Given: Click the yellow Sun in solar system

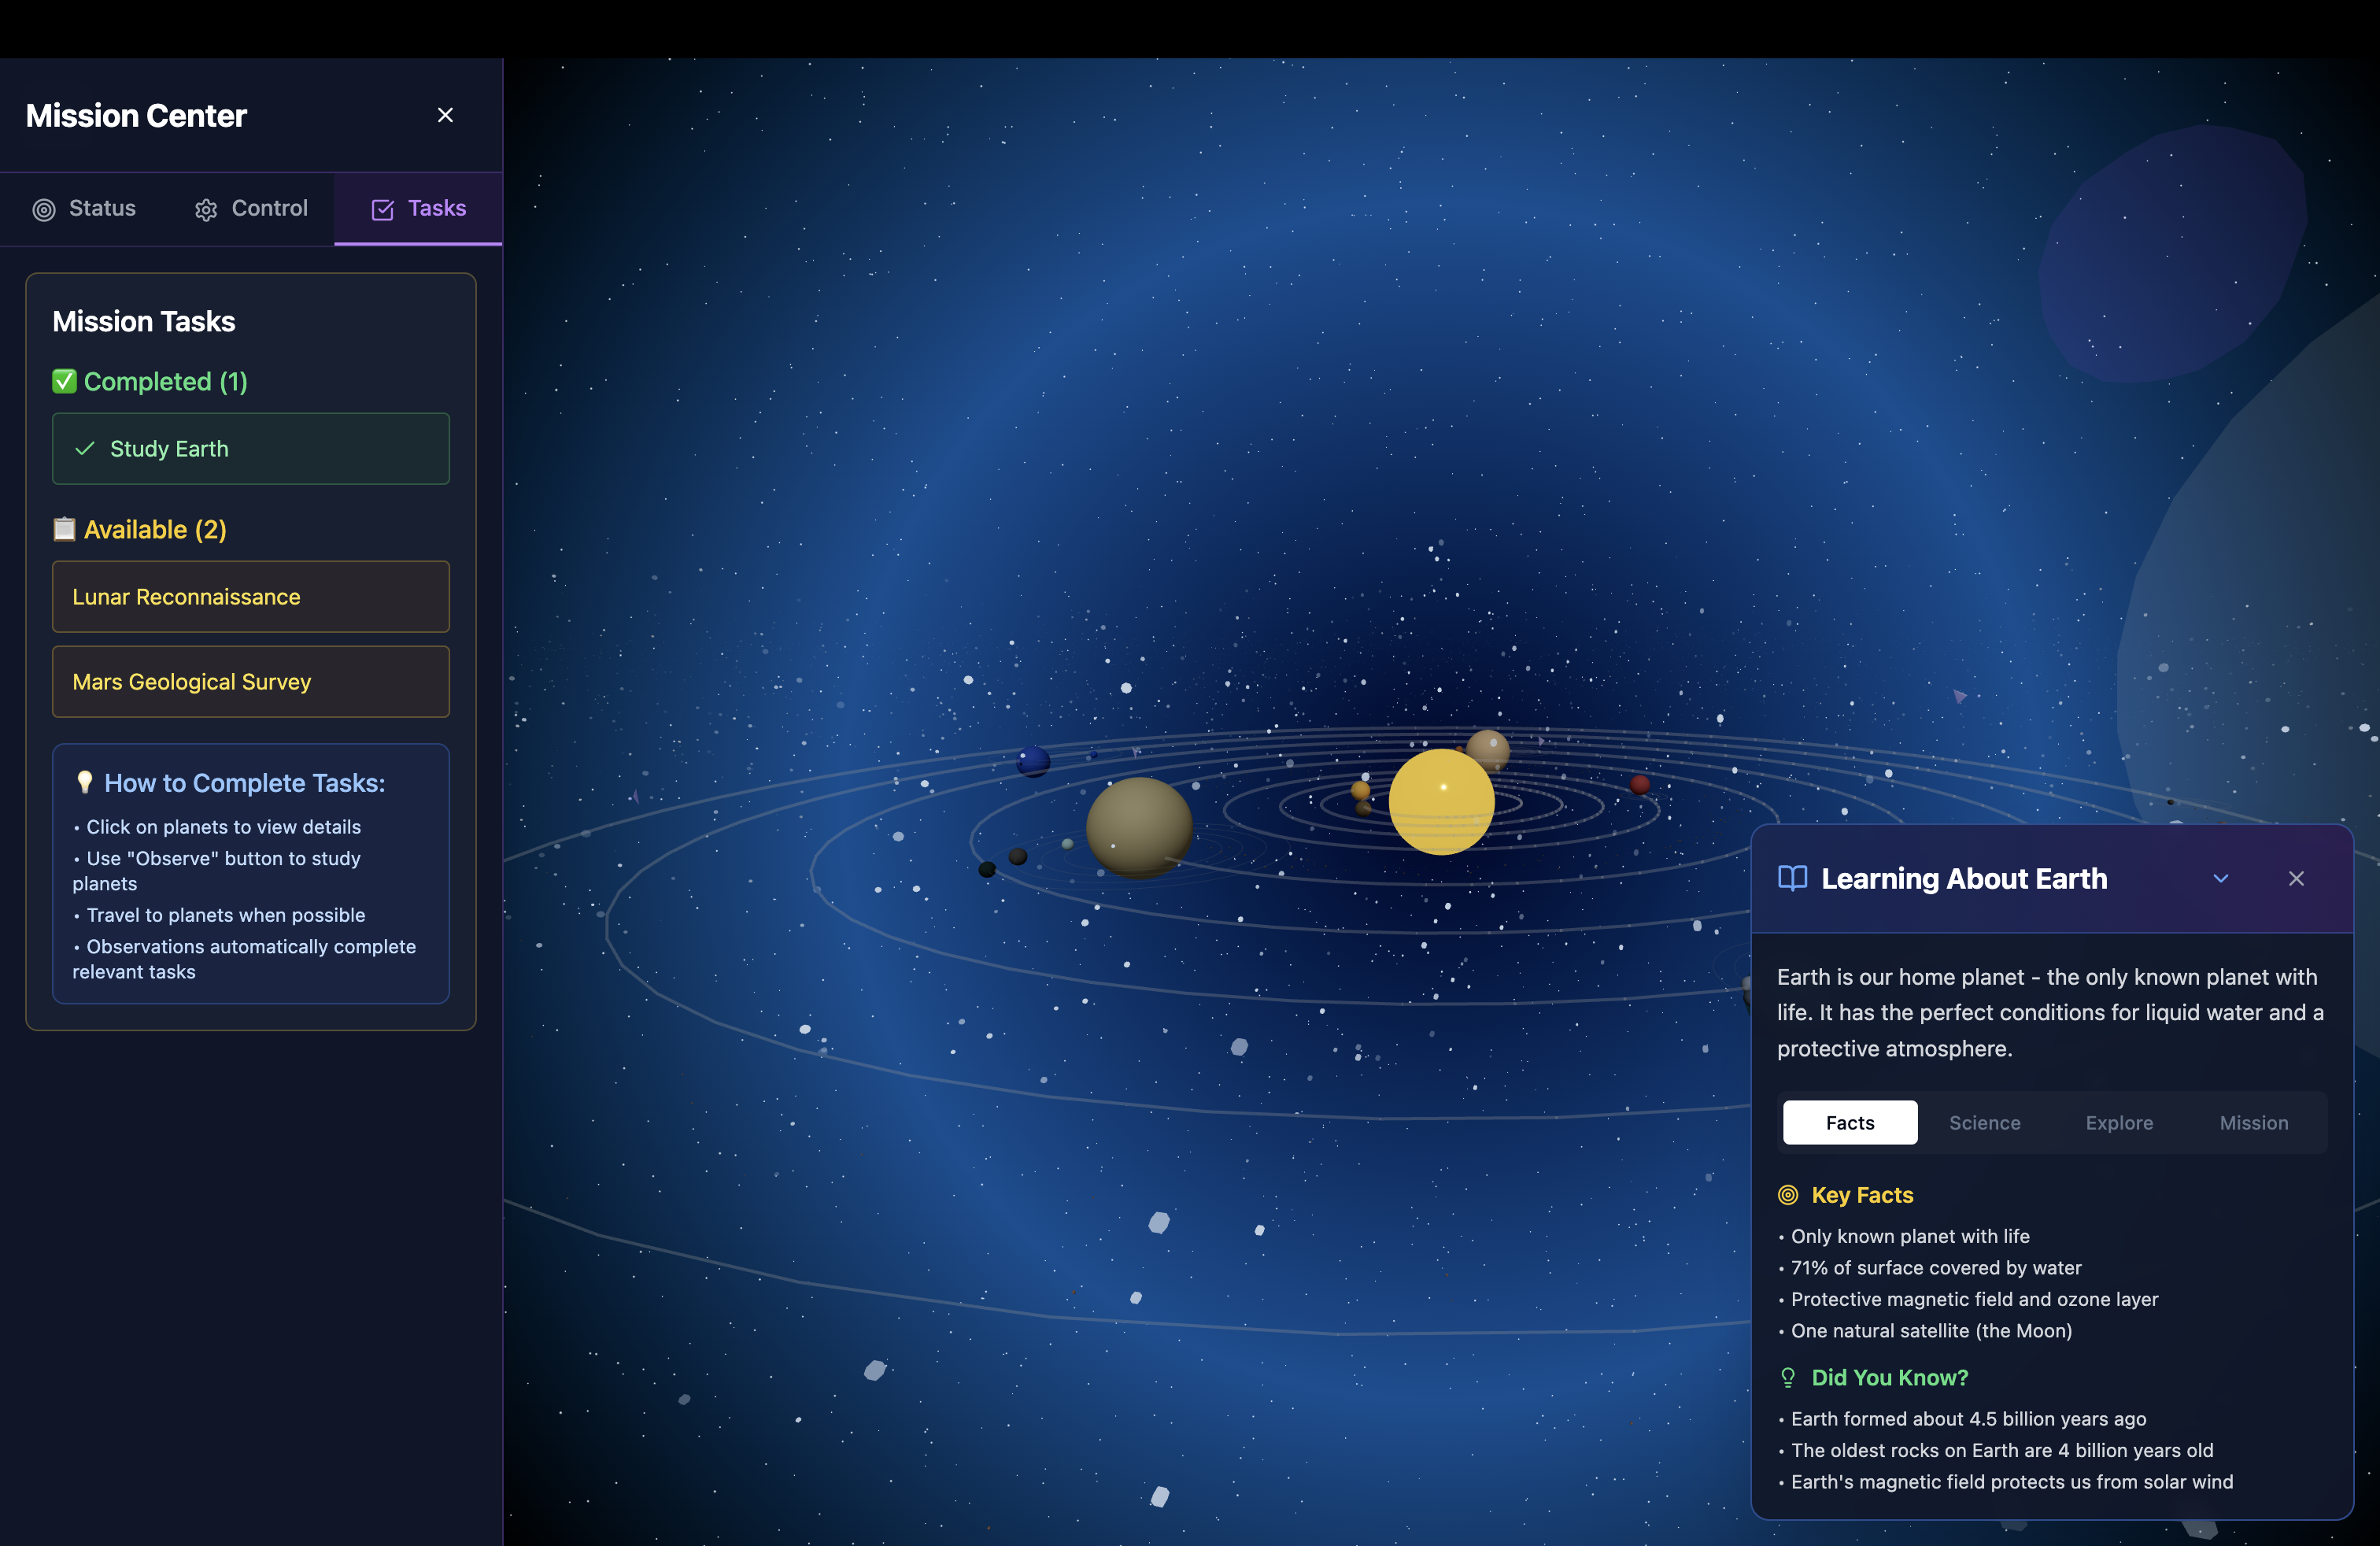Looking at the screenshot, I should [1441, 802].
